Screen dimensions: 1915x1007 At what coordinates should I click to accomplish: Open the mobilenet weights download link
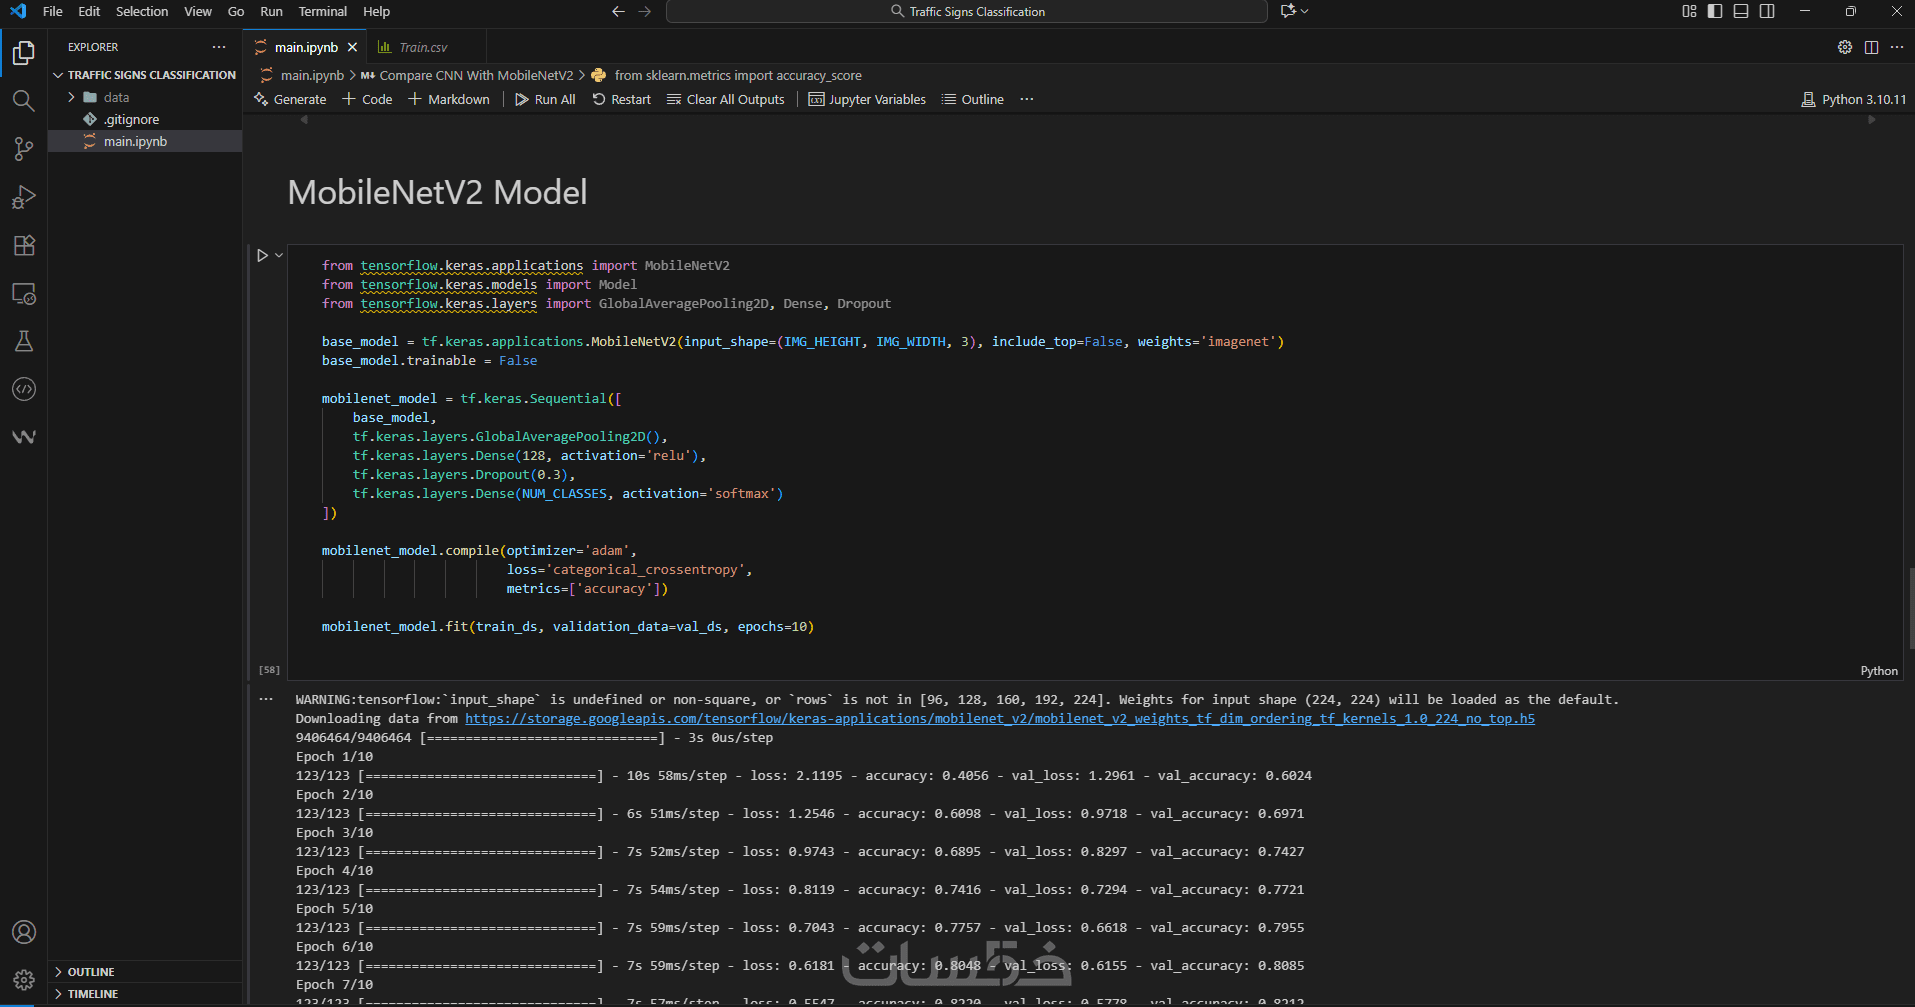tap(999, 719)
